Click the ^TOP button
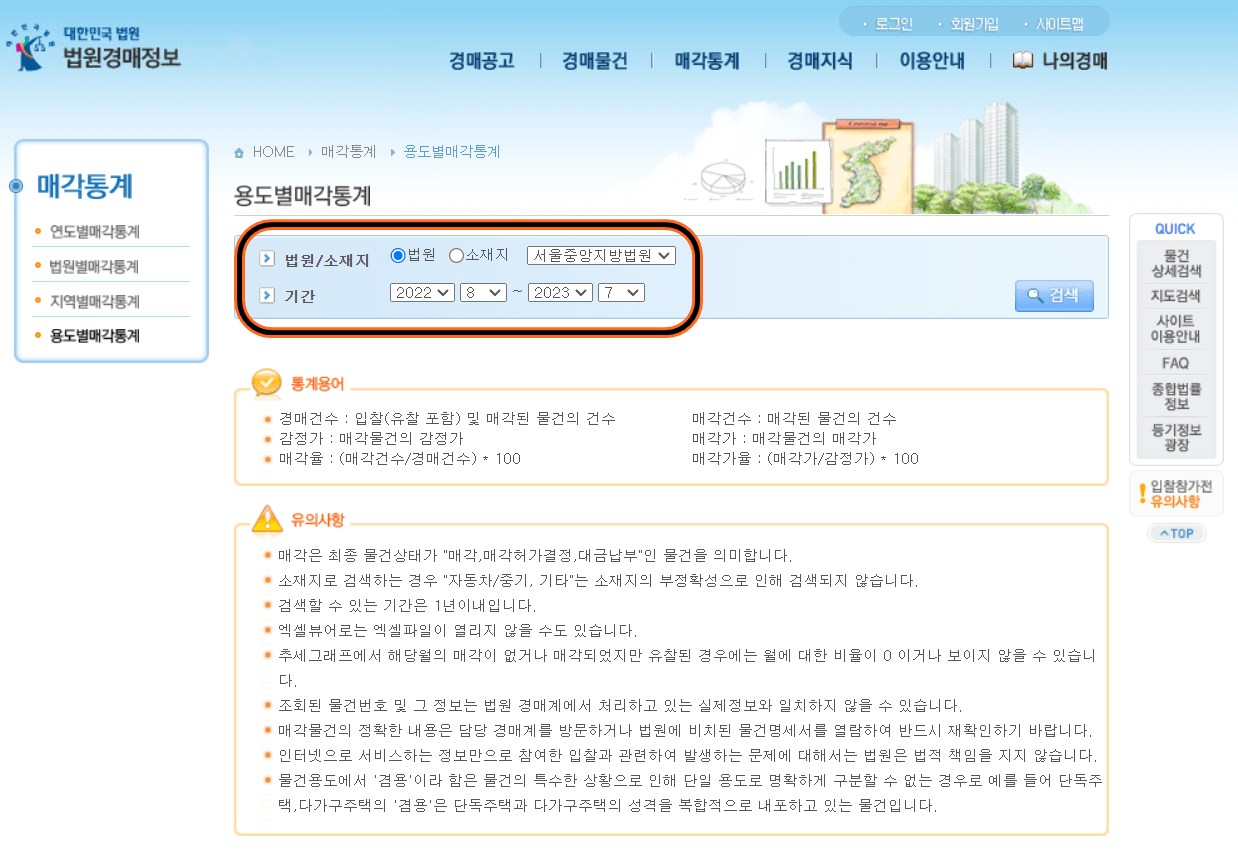1238x863 pixels. 1176,533
